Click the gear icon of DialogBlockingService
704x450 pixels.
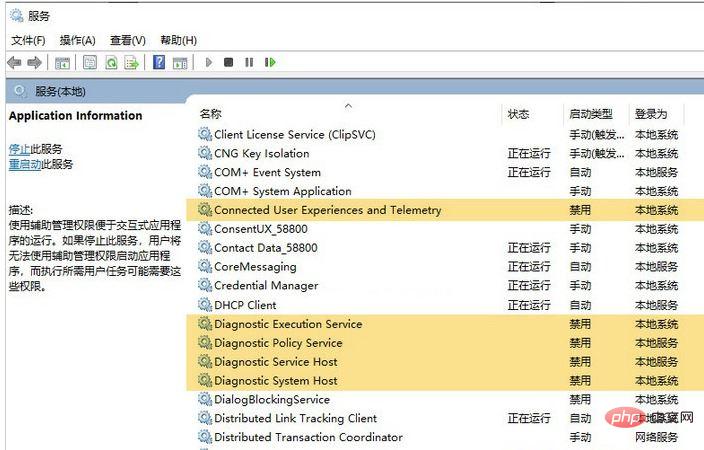(205, 399)
